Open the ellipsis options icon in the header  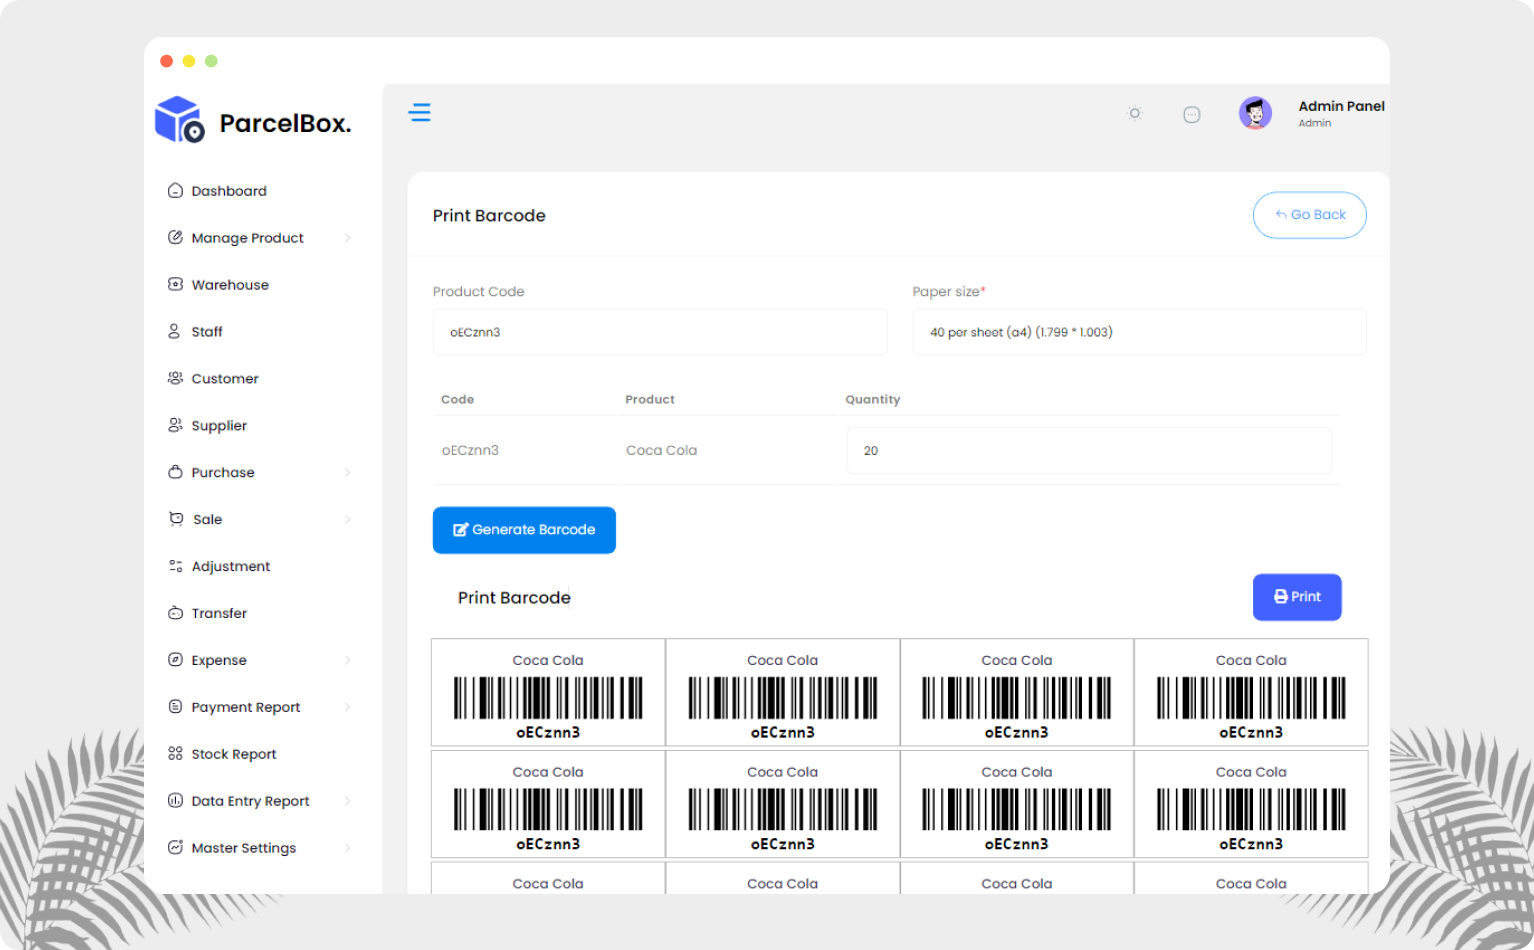(x=1192, y=113)
